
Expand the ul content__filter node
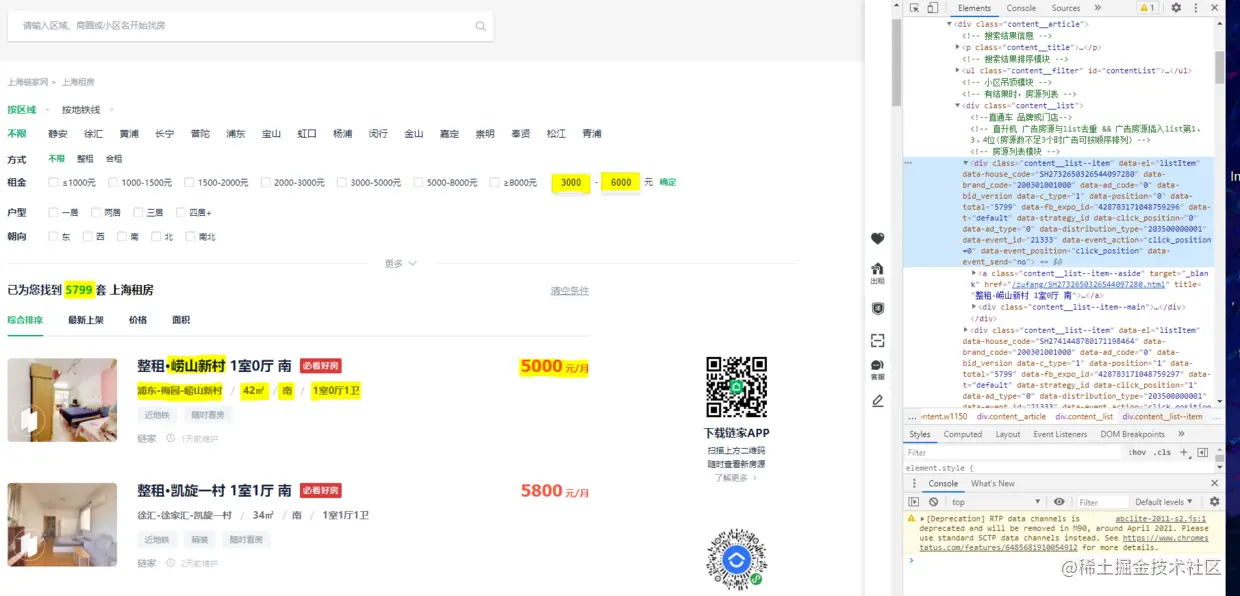(x=958, y=71)
